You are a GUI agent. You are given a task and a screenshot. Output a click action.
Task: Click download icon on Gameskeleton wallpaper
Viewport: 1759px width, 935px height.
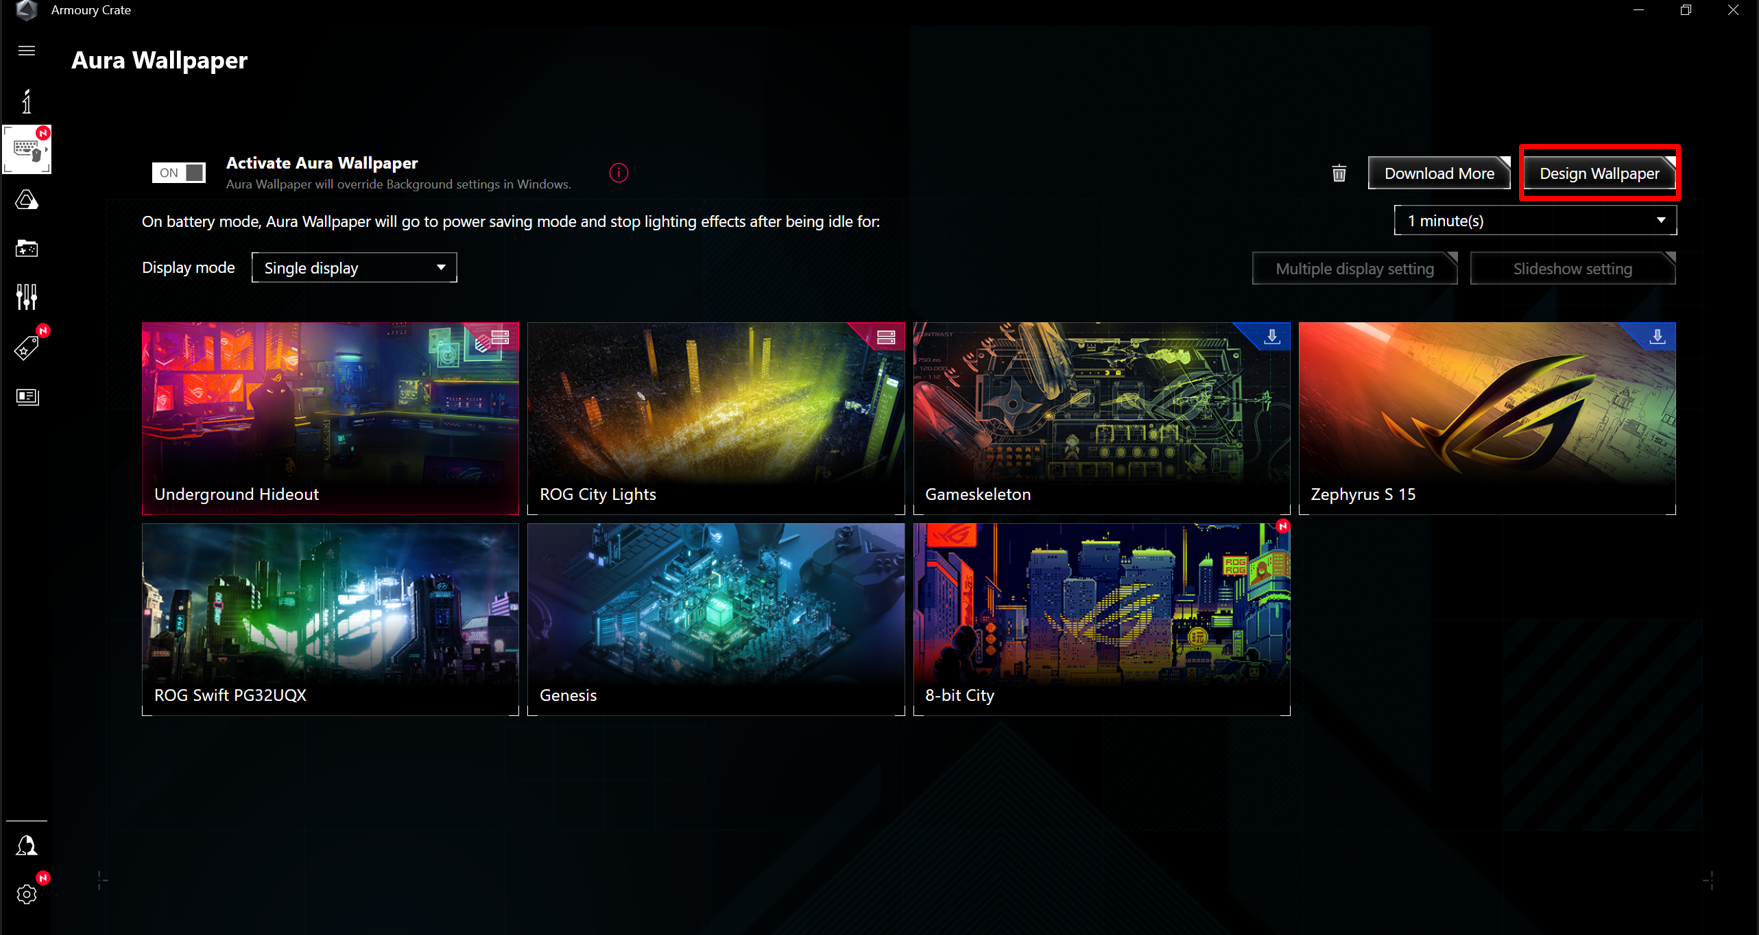coord(1272,337)
